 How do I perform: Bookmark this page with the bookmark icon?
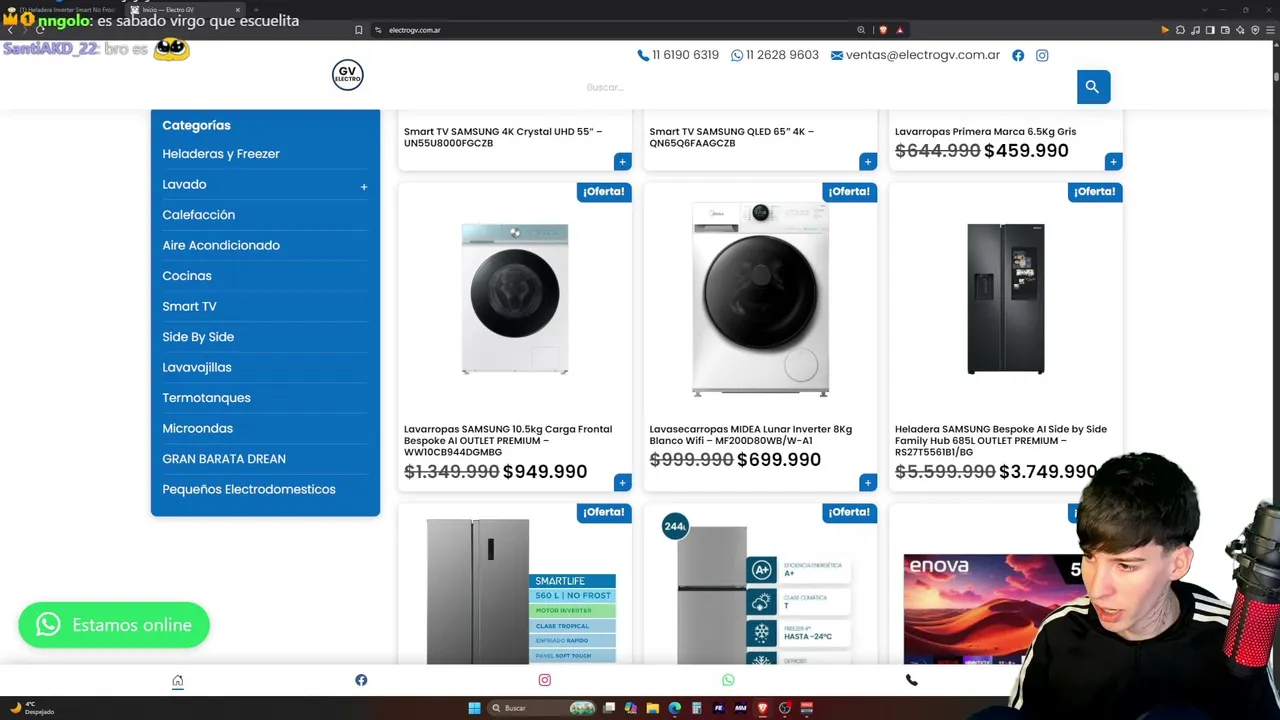[359, 30]
